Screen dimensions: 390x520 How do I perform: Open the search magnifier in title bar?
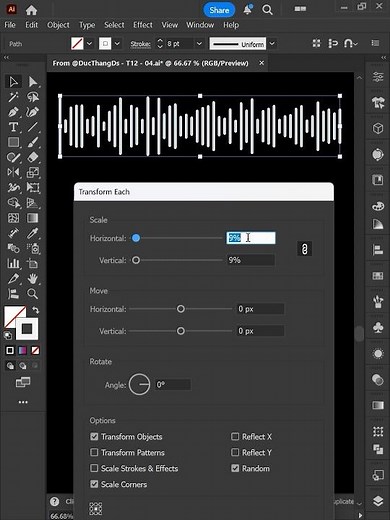click(267, 10)
